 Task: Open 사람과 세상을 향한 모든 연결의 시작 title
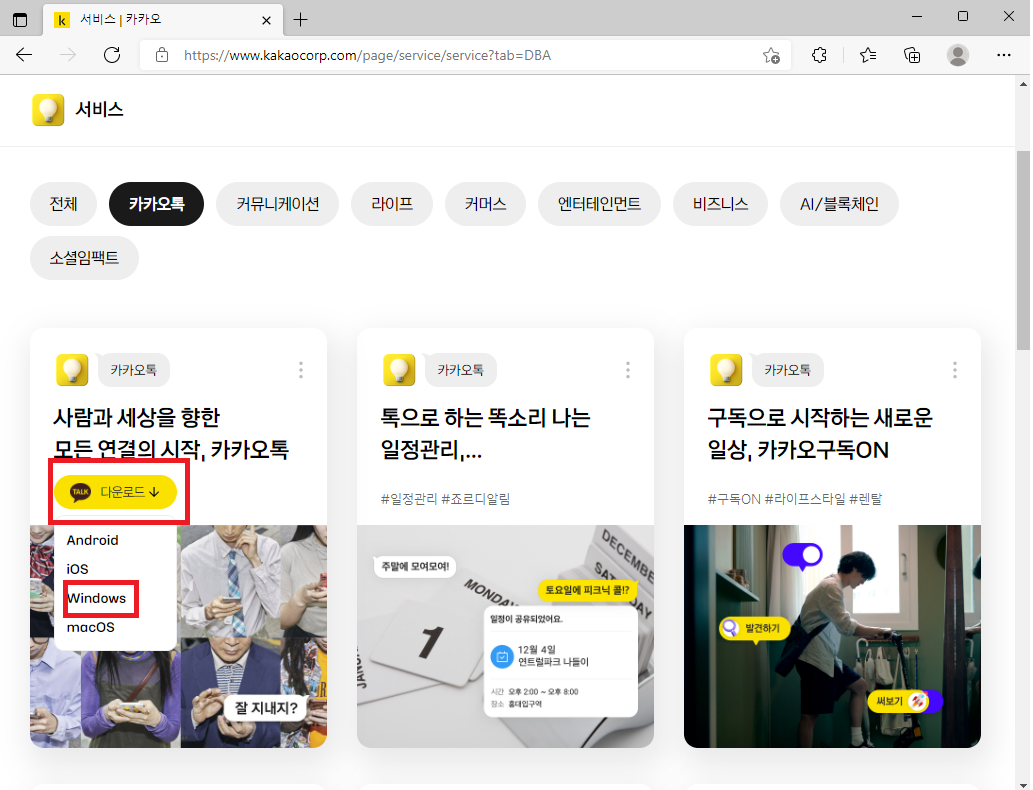pos(171,433)
